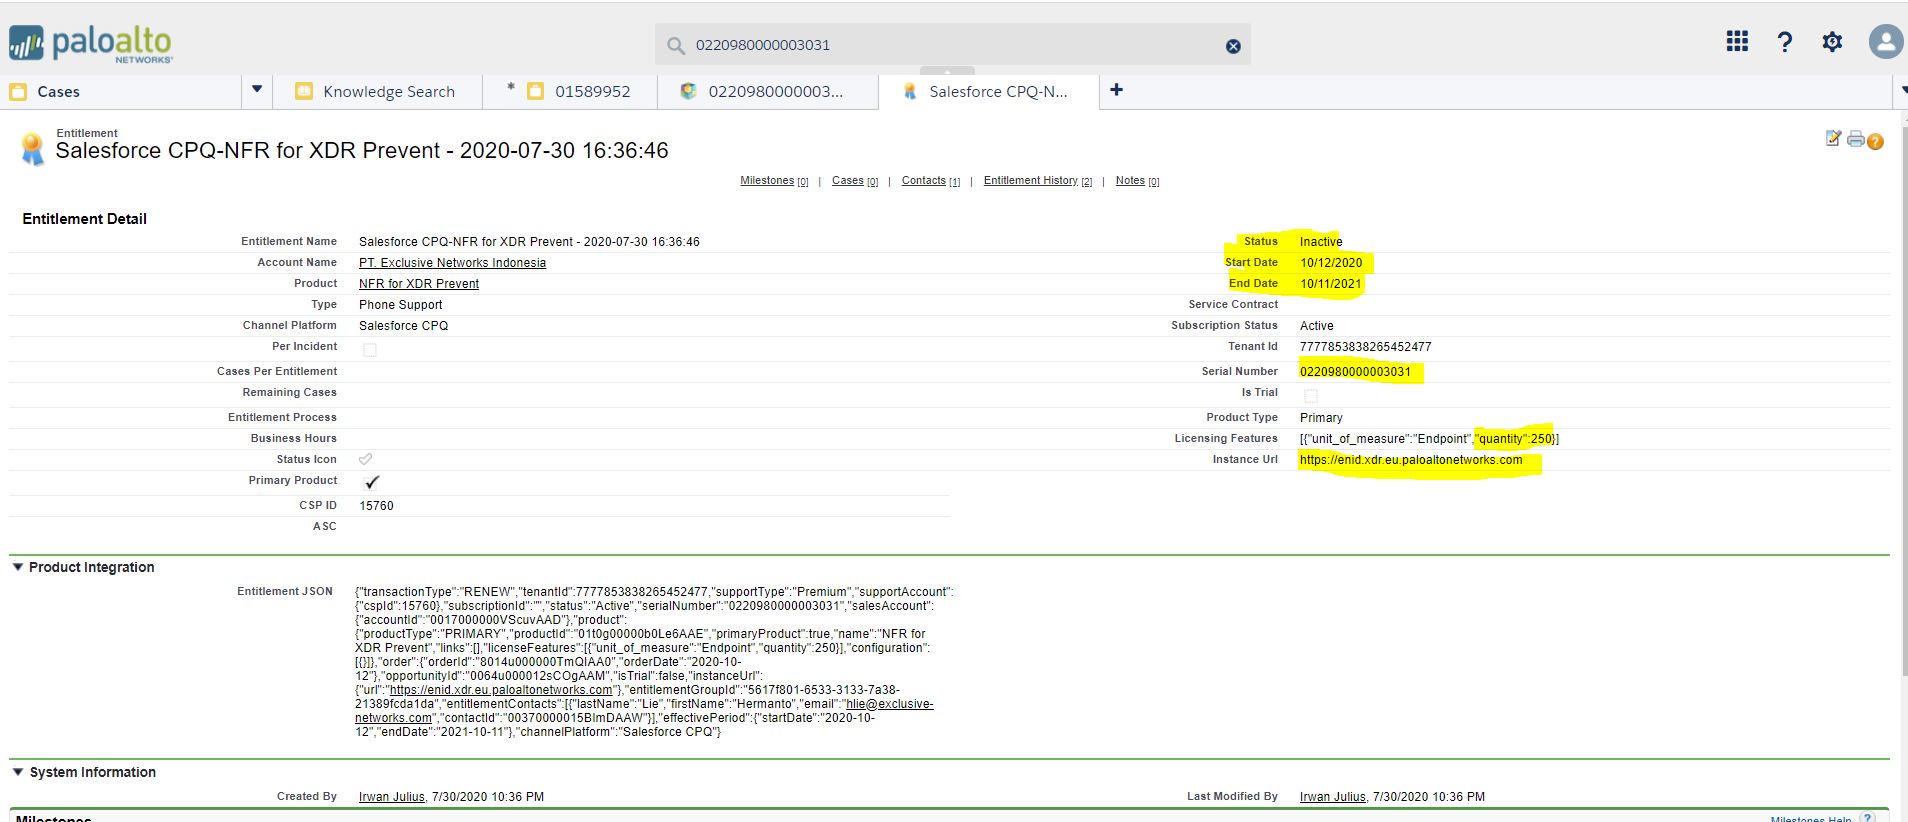Open the Cases navigation dropdown arrow

(257, 90)
